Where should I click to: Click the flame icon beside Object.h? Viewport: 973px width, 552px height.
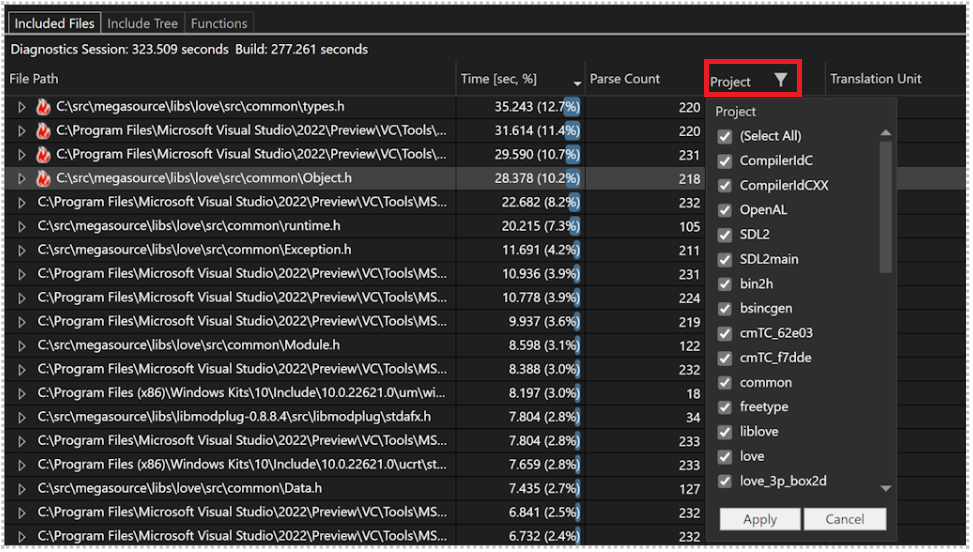coord(43,178)
